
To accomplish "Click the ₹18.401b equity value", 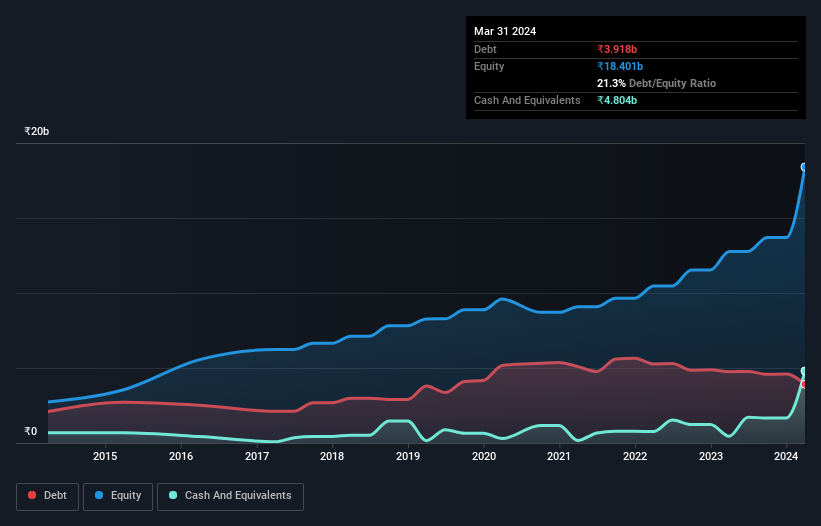I will (620, 66).
